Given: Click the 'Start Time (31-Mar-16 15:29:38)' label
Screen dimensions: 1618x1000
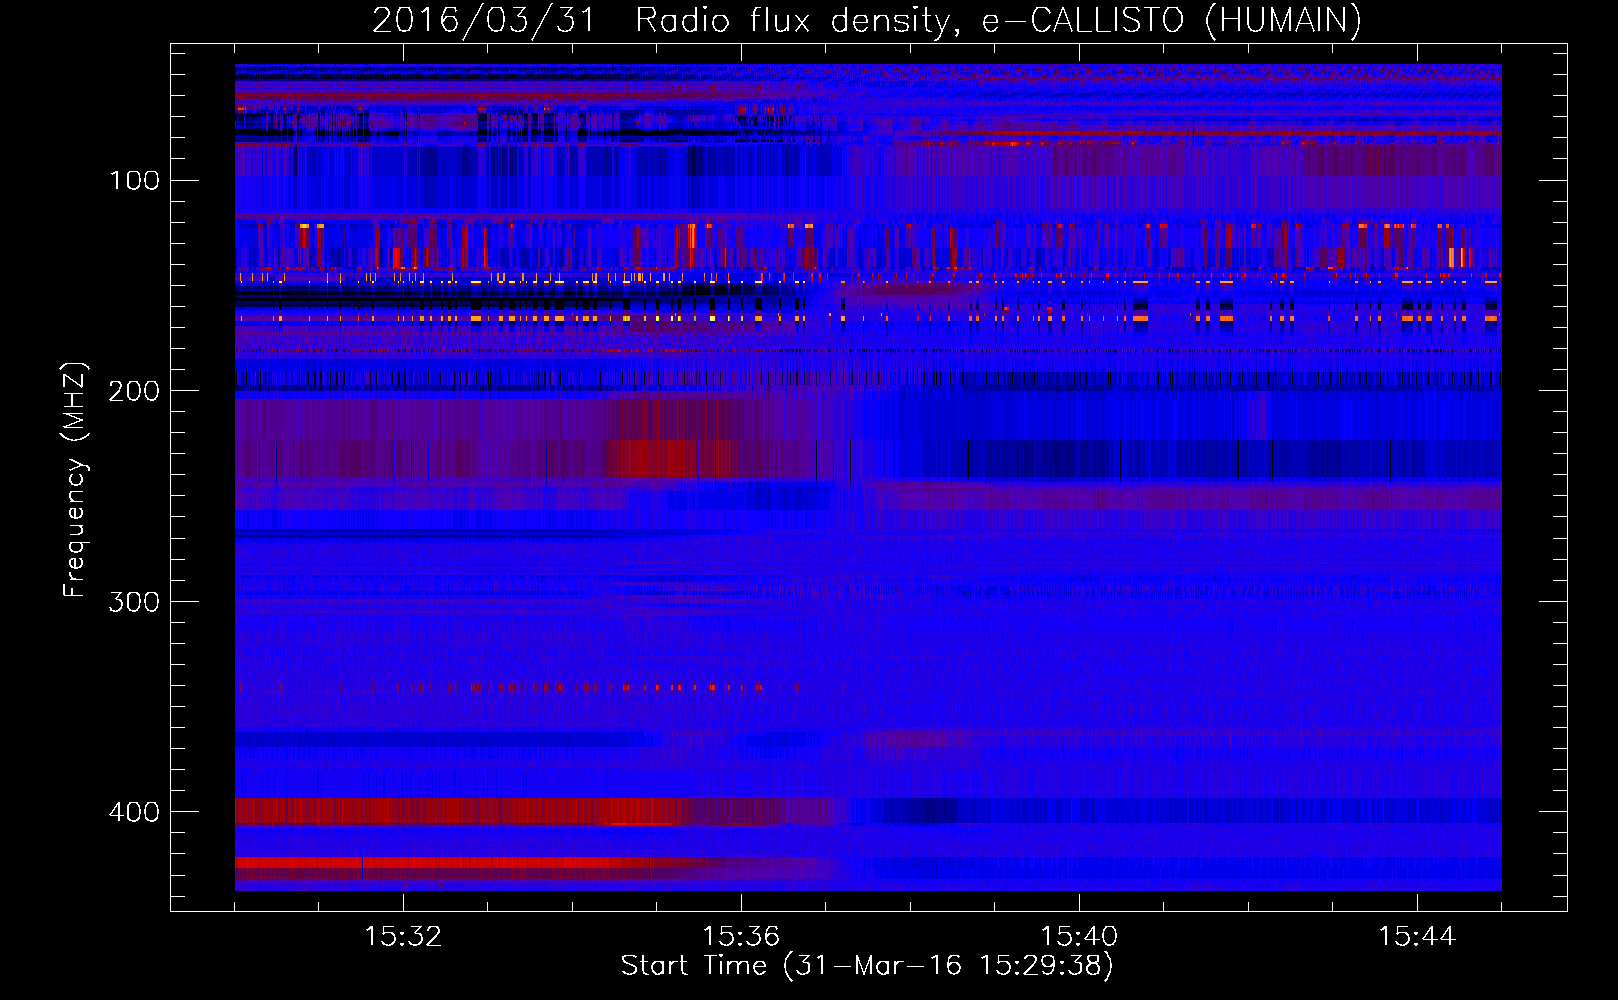Looking at the screenshot, I should [x=867, y=966].
